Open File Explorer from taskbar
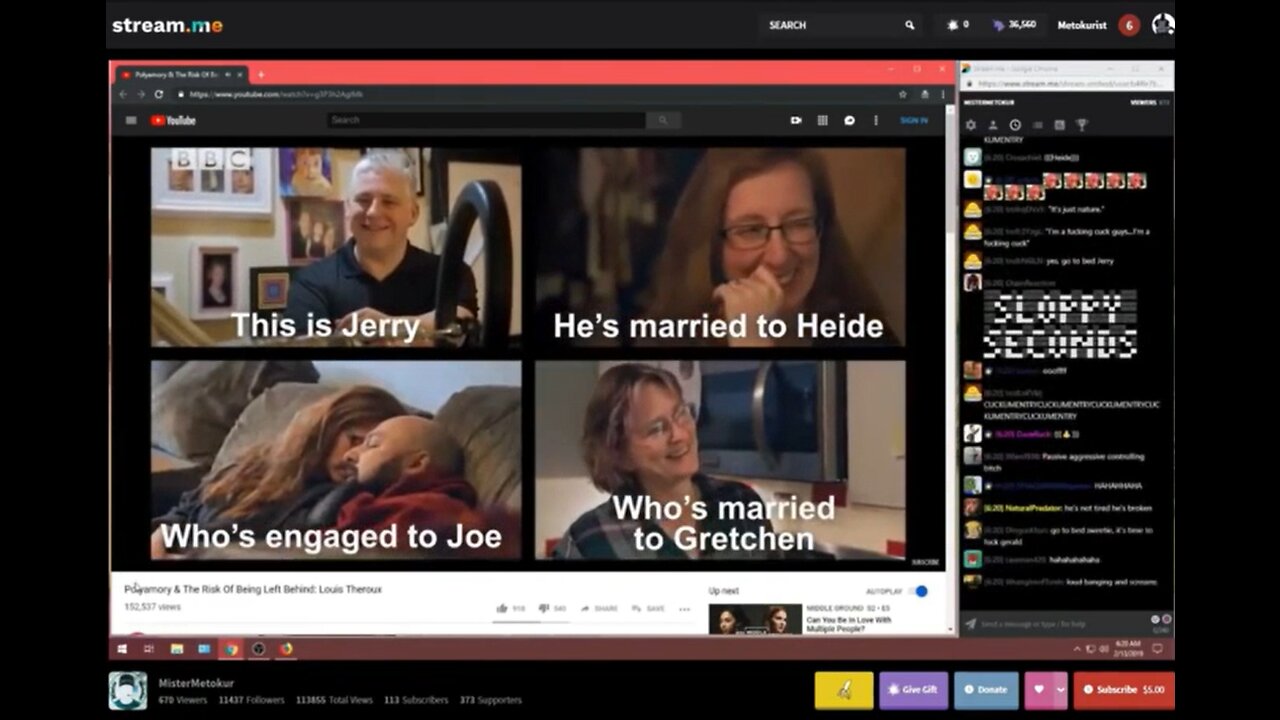 177,649
